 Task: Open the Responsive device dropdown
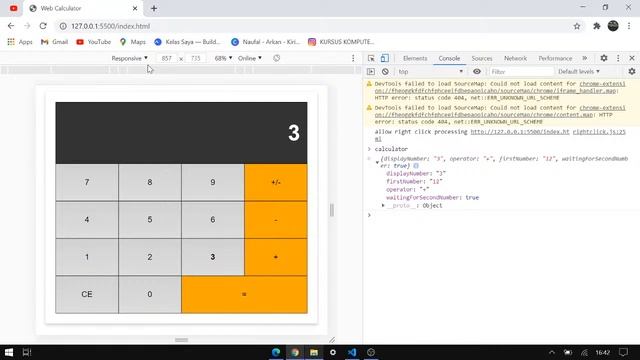click(x=129, y=58)
